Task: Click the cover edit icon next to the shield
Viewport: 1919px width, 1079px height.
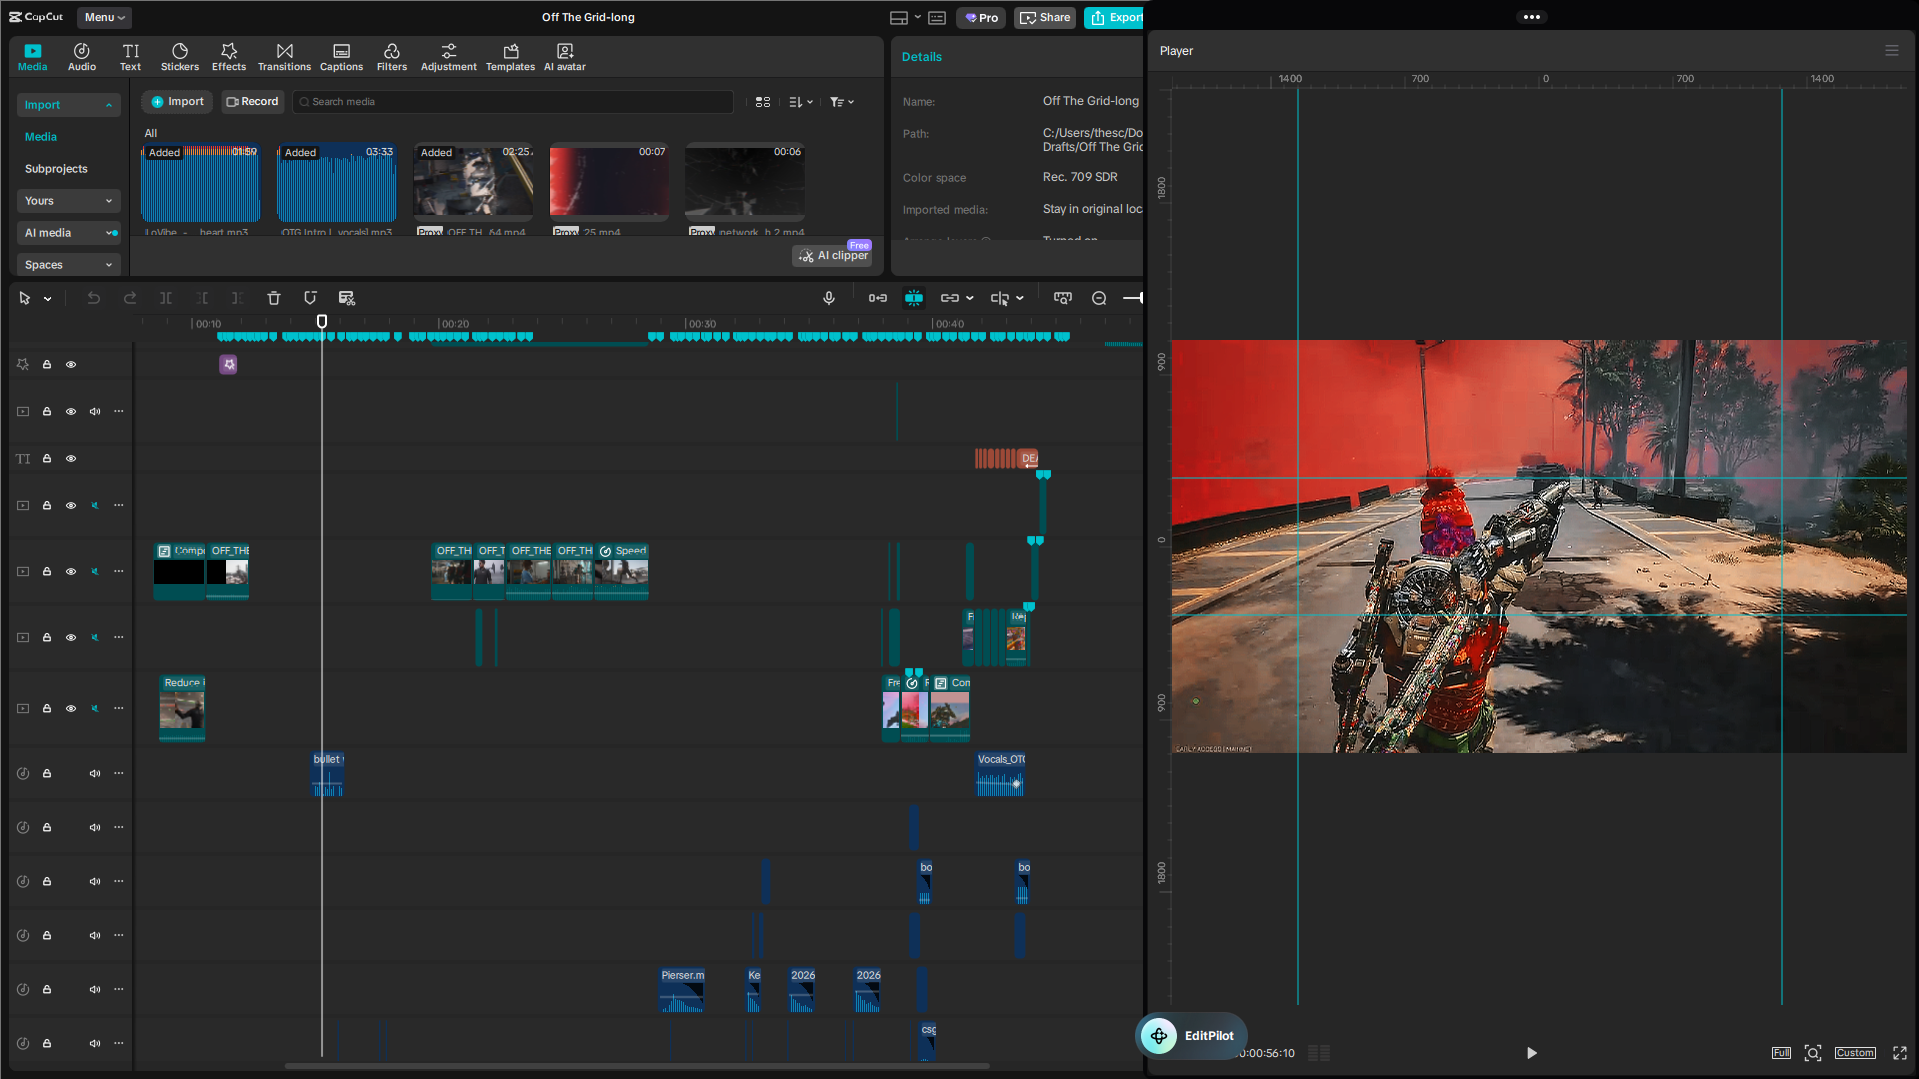Action: click(x=347, y=297)
